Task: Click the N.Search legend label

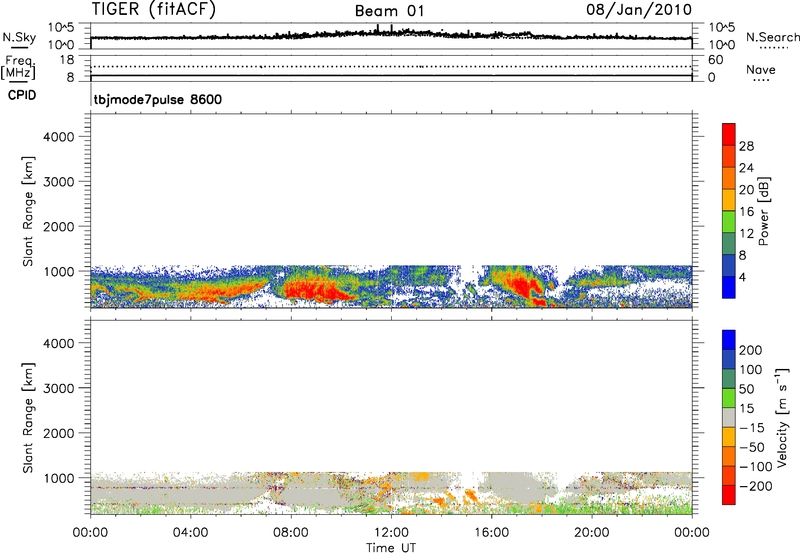Action: tap(772, 37)
